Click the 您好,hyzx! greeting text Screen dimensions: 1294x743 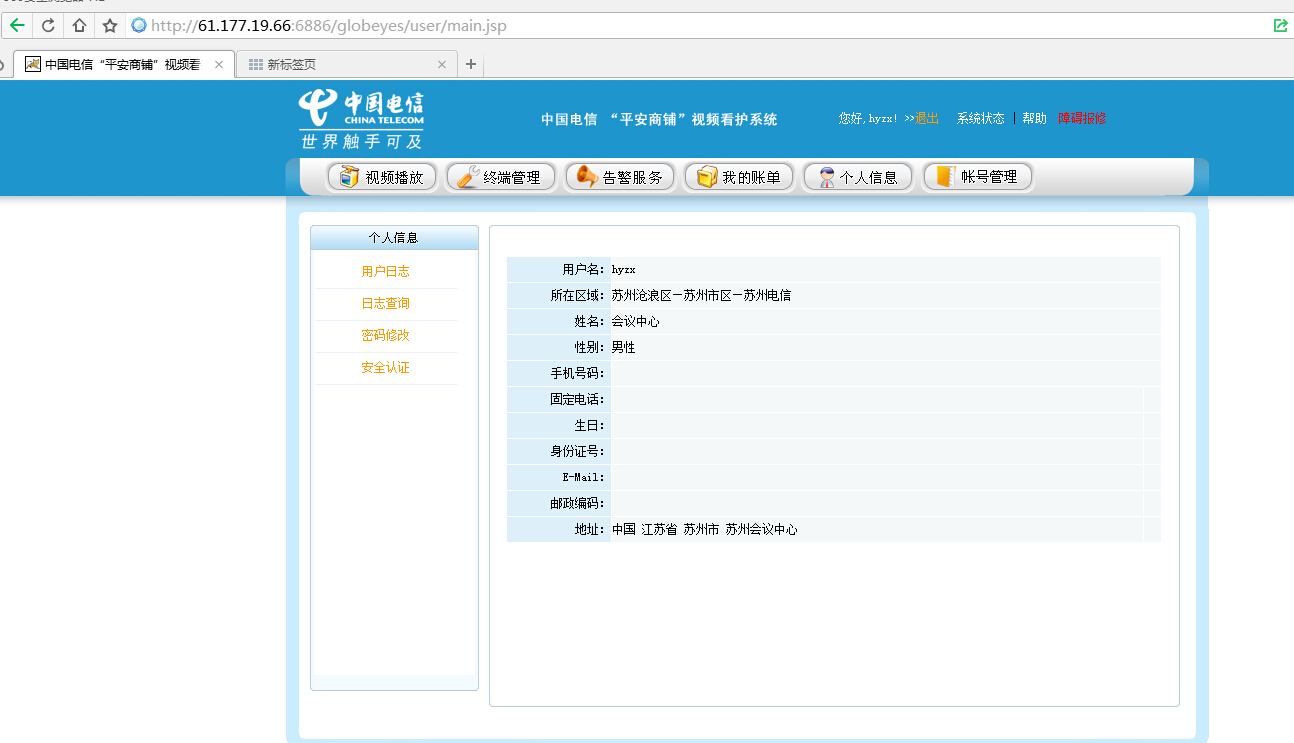(x=868, y=118)
